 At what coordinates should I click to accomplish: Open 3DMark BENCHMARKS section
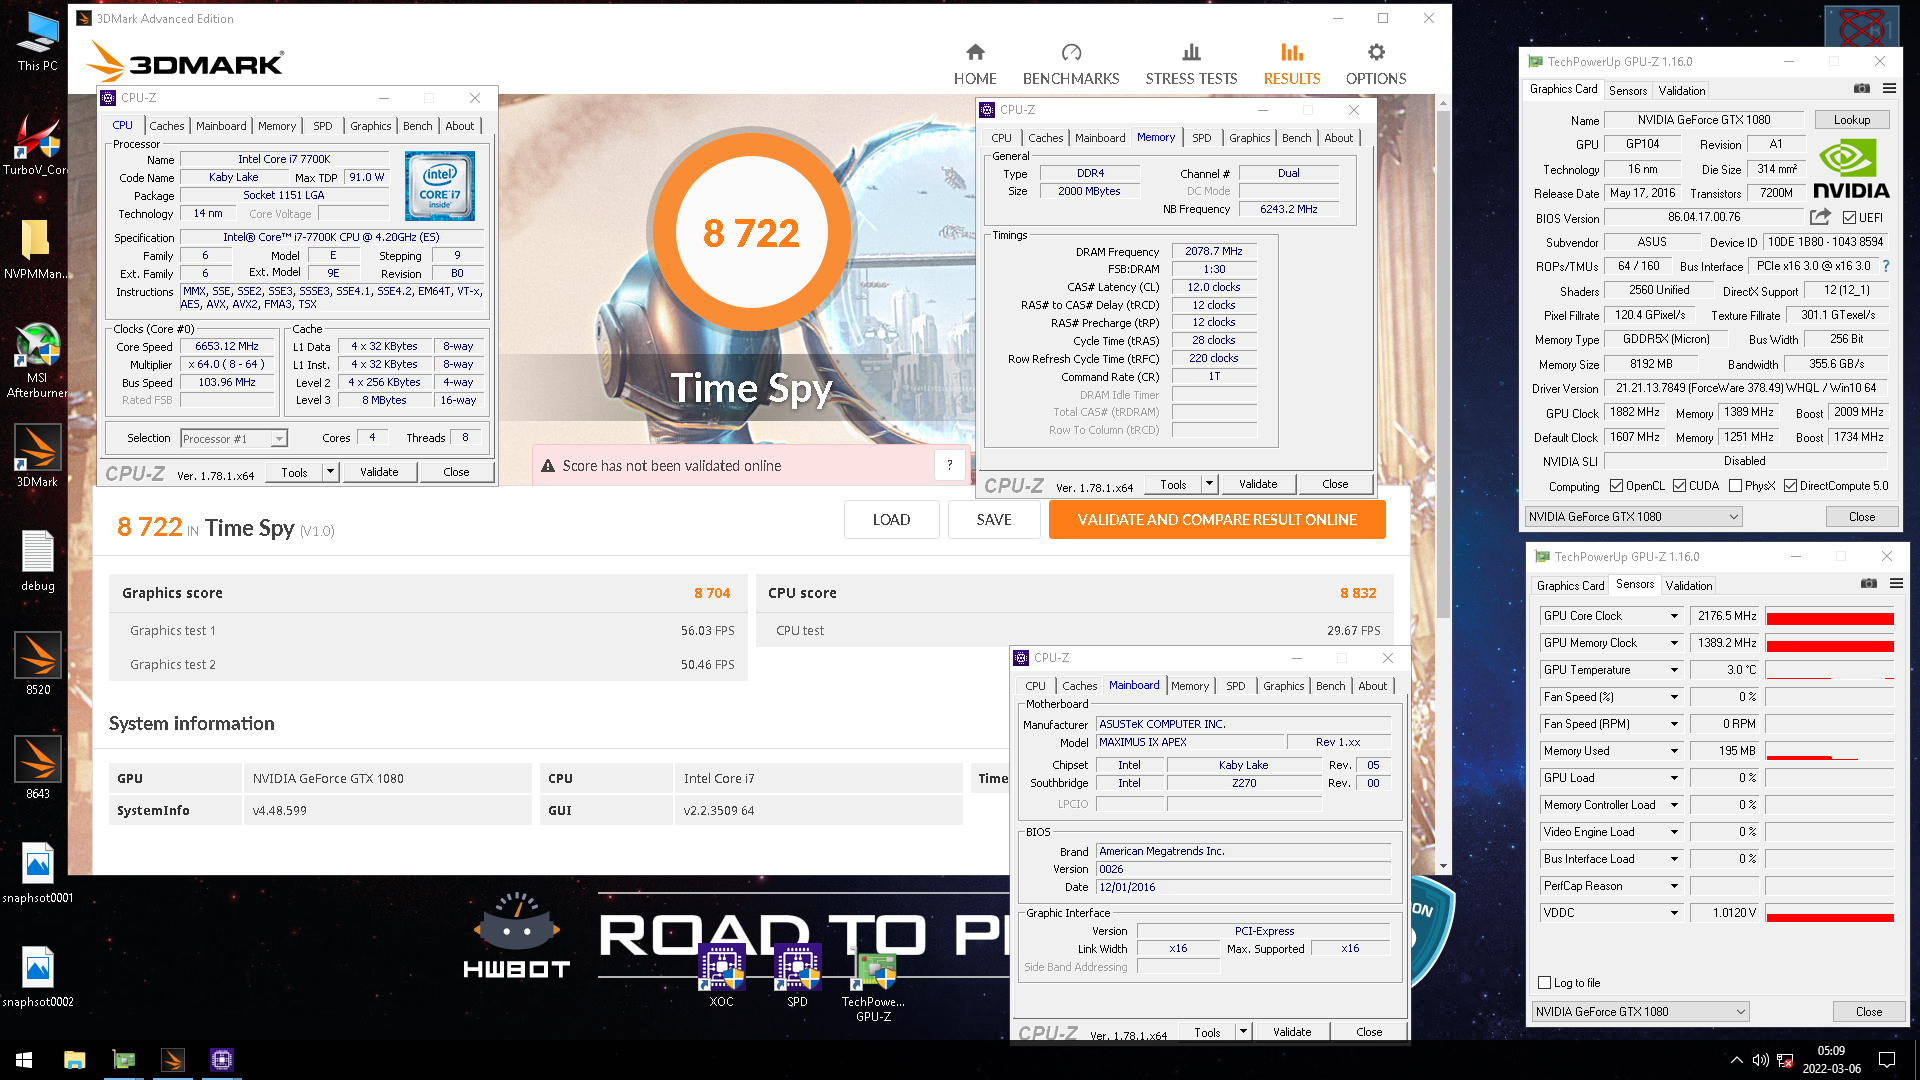click(1071, 64)
